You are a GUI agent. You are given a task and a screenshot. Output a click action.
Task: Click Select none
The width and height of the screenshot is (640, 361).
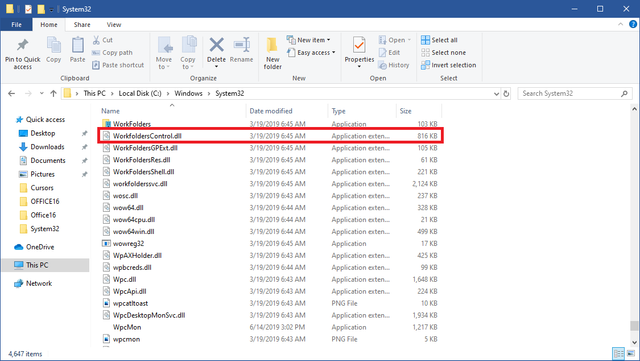tap(443, 53)
